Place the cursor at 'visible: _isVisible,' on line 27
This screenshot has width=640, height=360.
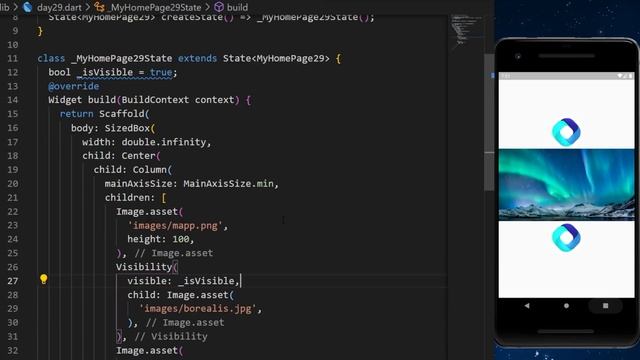[x=183, y=281]
